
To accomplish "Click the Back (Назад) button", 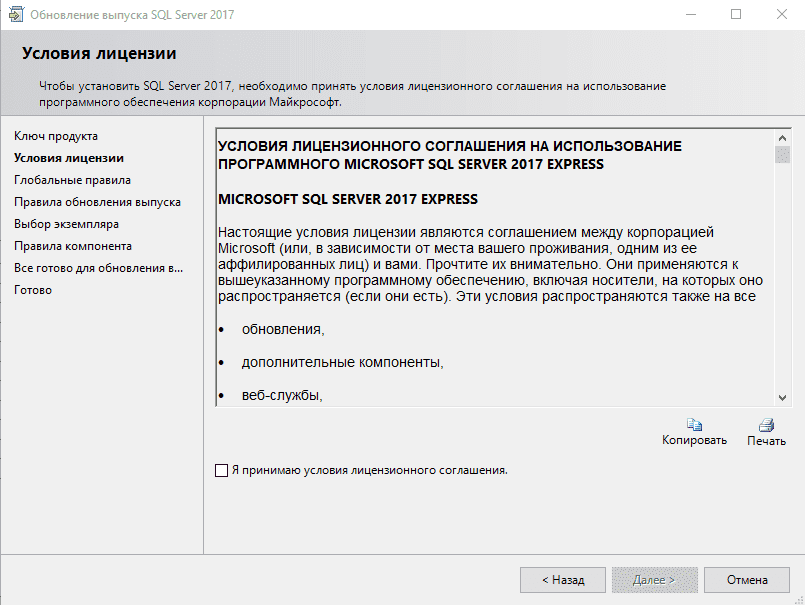I will (x=563, y=579).
